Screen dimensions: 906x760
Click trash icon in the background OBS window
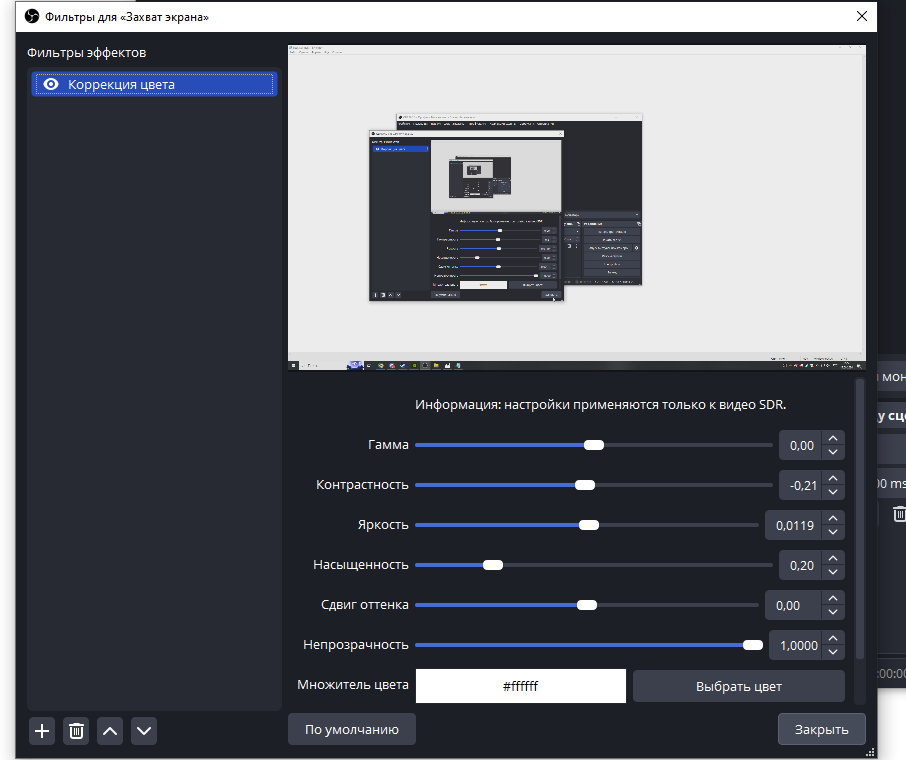(899, 513)
